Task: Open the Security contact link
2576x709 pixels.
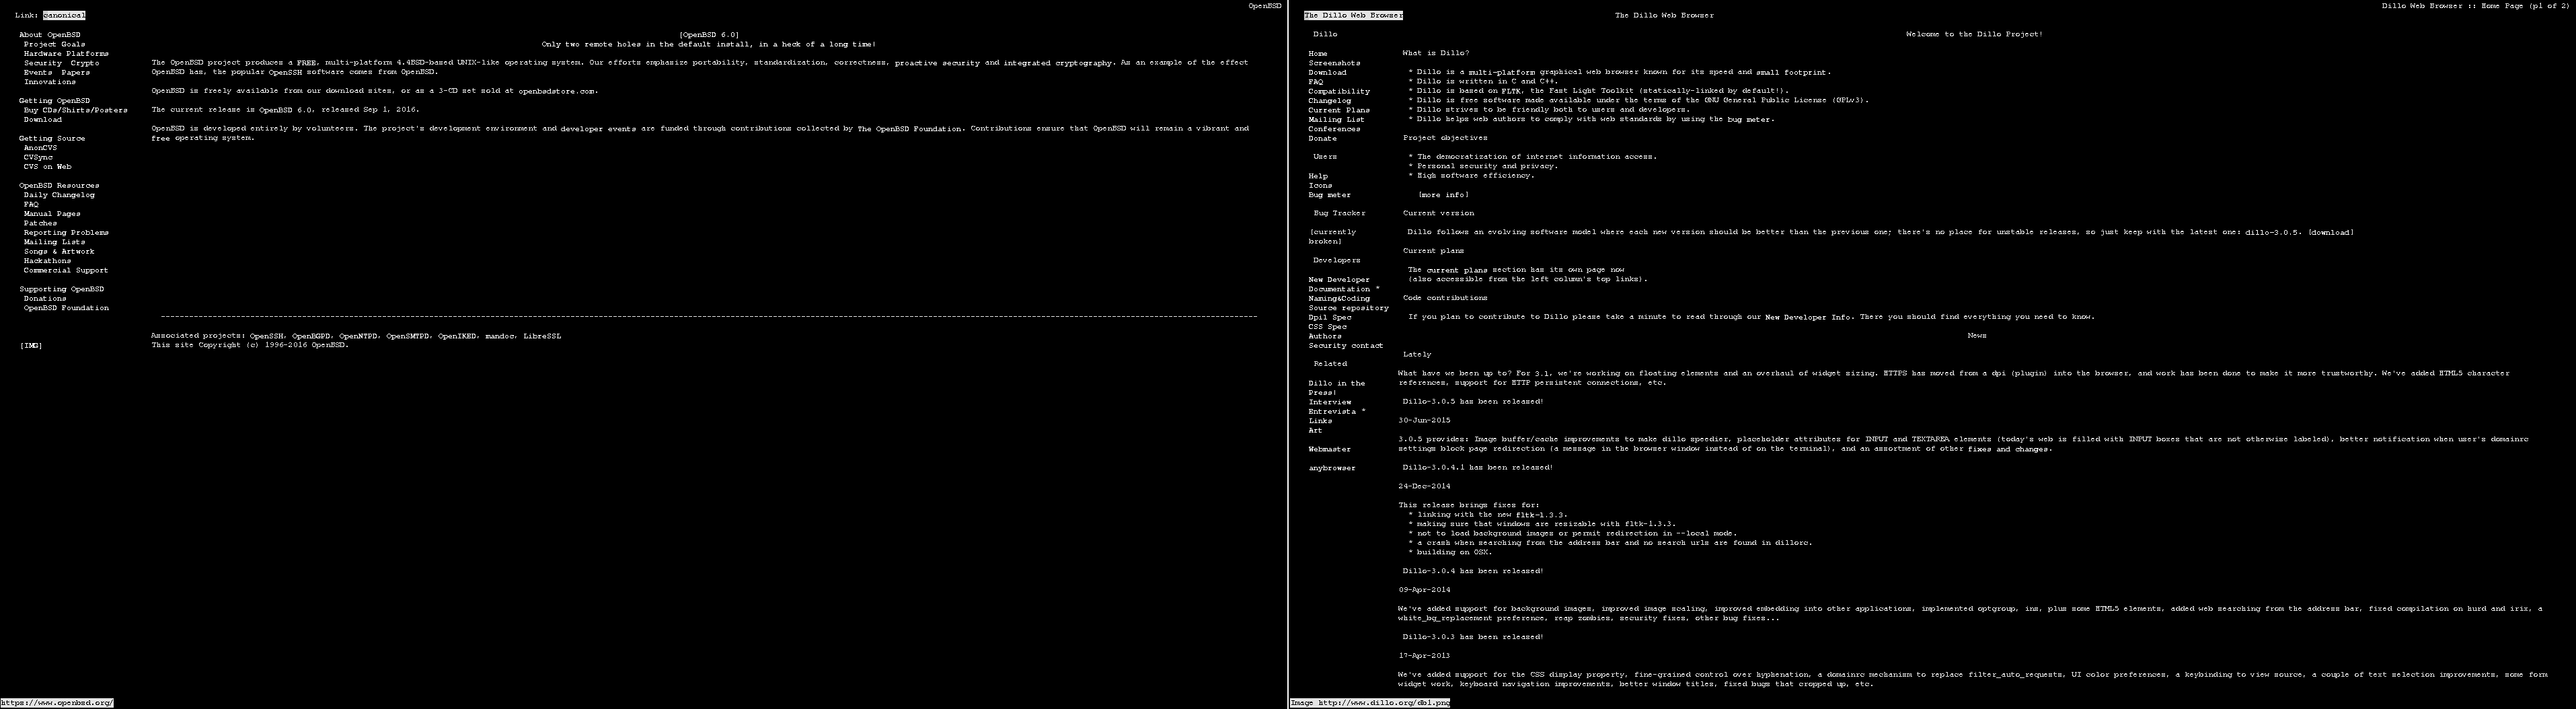Action: pyautogui.click(x=1346, y=346)
